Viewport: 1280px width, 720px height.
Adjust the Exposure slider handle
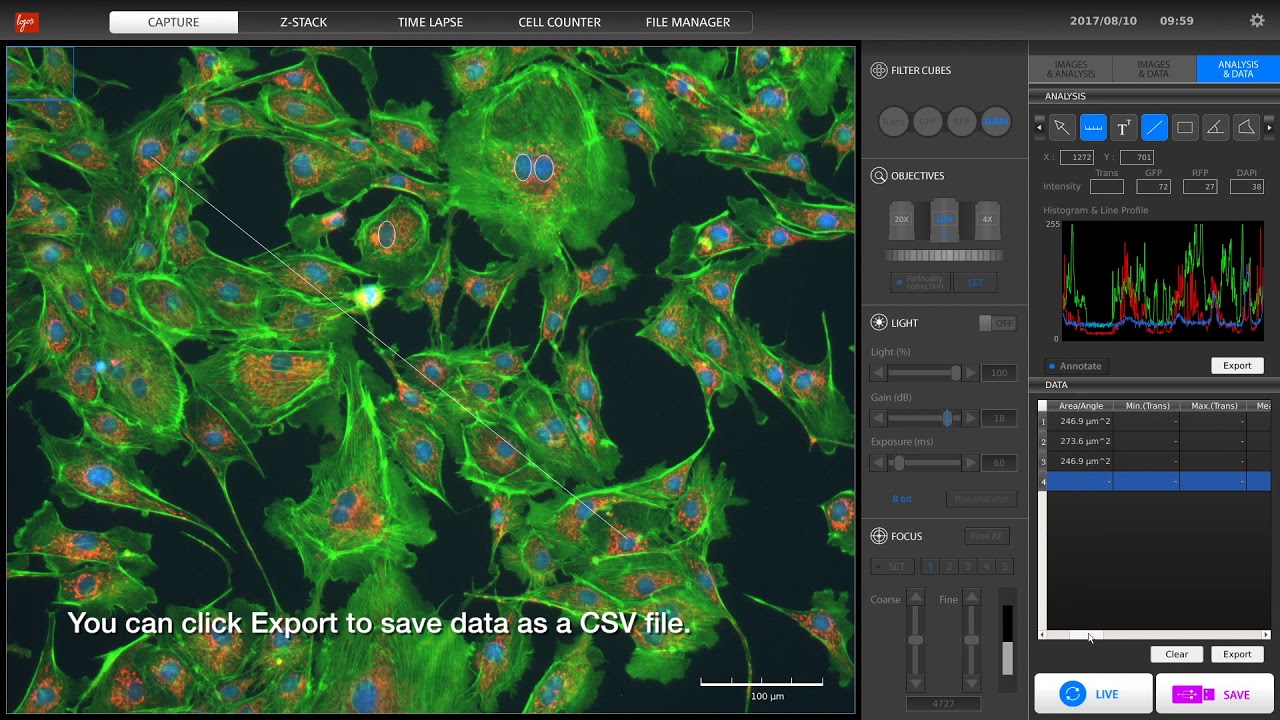[x=899, y=463]
